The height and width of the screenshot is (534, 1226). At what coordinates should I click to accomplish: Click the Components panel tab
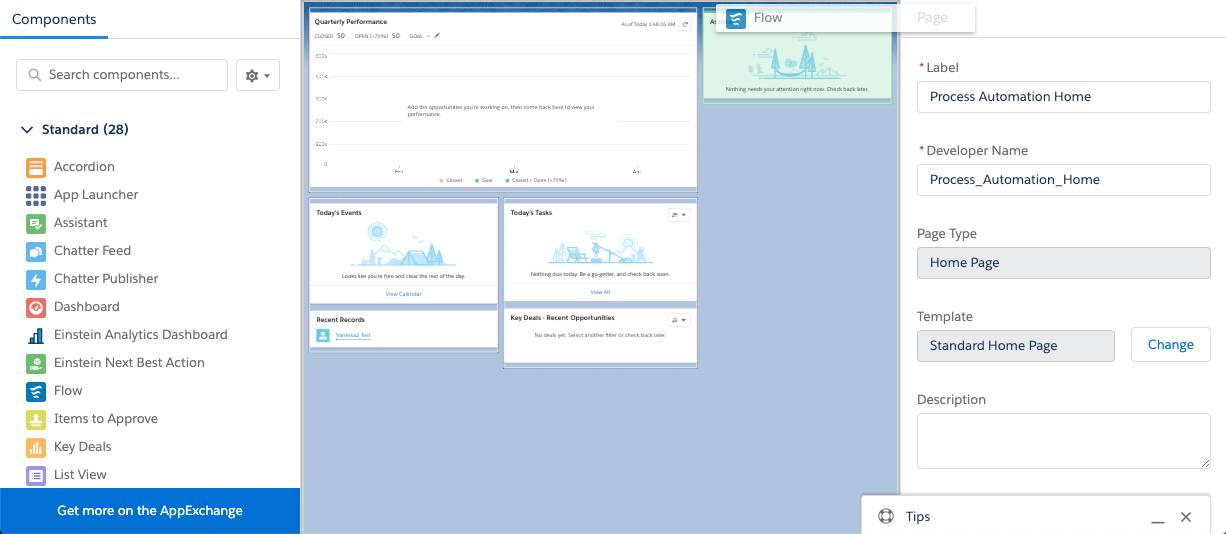[54, 19]
